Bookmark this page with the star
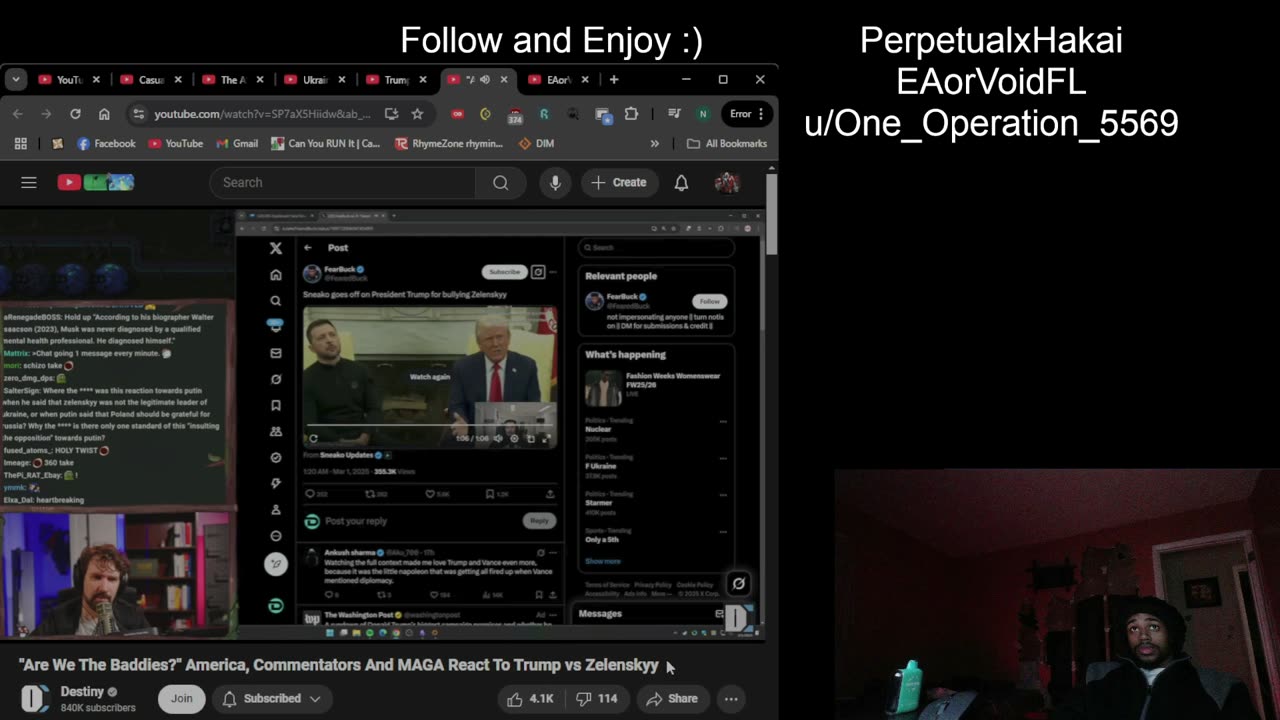Screen dimensions: 1280x720 pyautogui.click(x=417, y=114)
